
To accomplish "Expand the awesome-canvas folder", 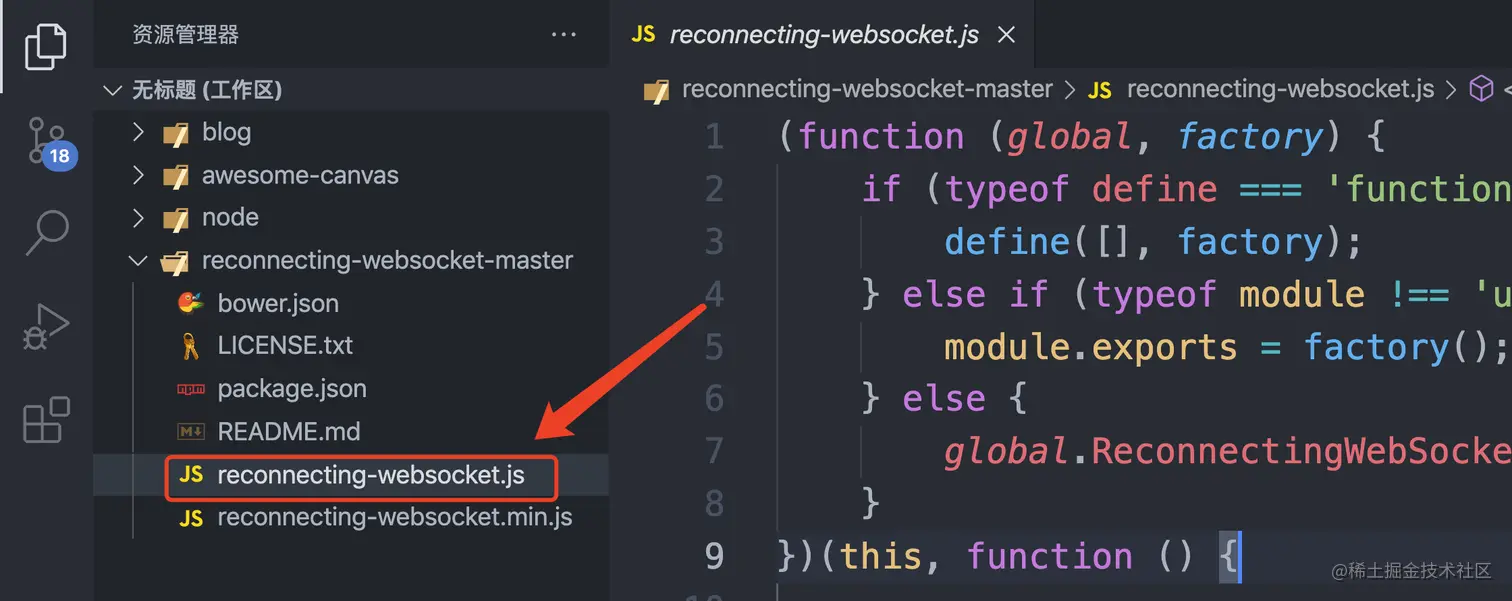I will [x=139, y=174].
